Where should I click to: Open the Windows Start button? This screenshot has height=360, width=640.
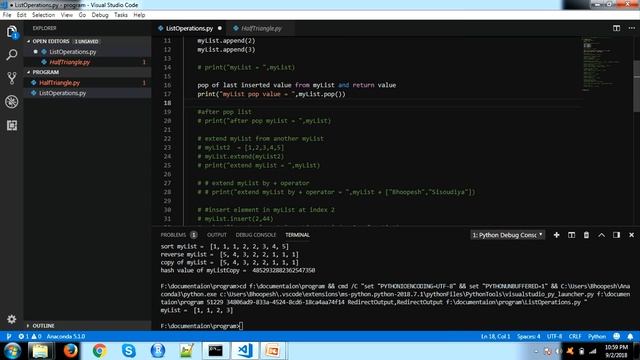click(x=13, y=351)
